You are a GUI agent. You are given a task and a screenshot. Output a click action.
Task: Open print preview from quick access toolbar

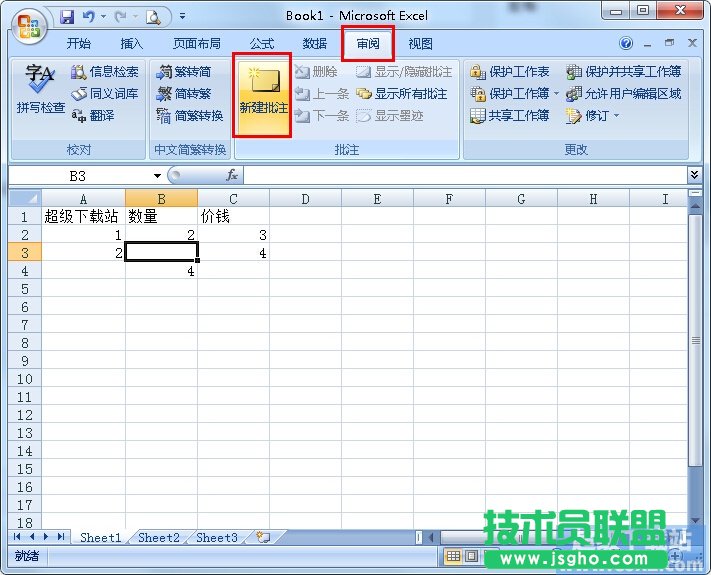pyautogui.click(x=153, y=17)
